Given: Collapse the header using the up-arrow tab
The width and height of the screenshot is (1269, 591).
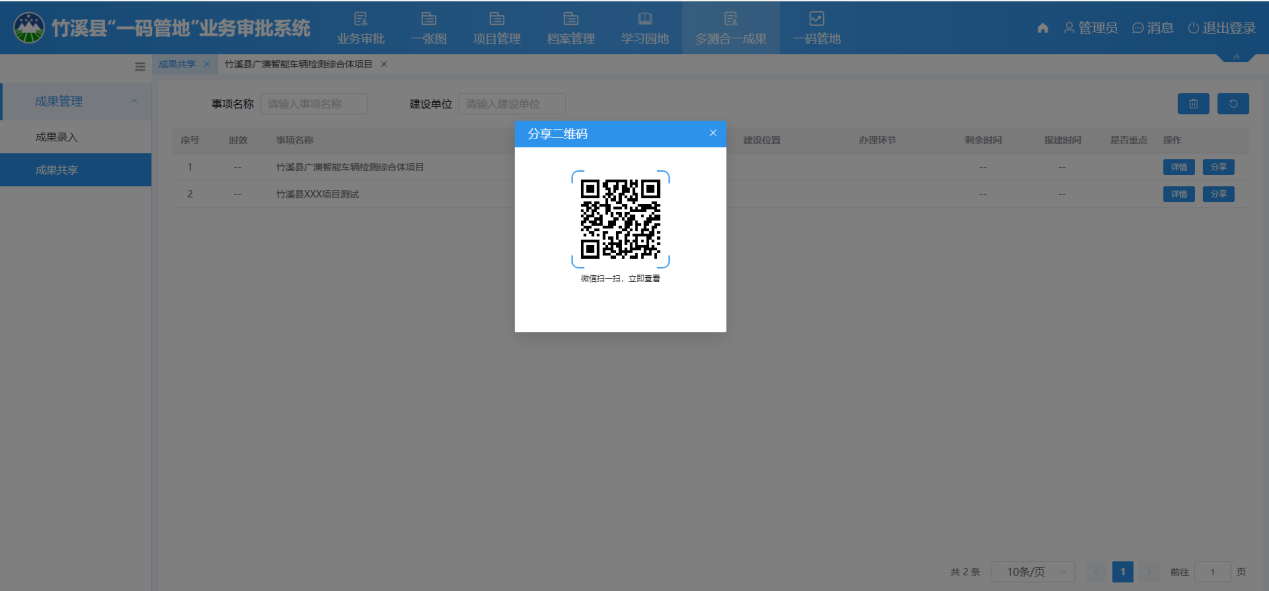Looking at the screenshot, I should 1236,57.
